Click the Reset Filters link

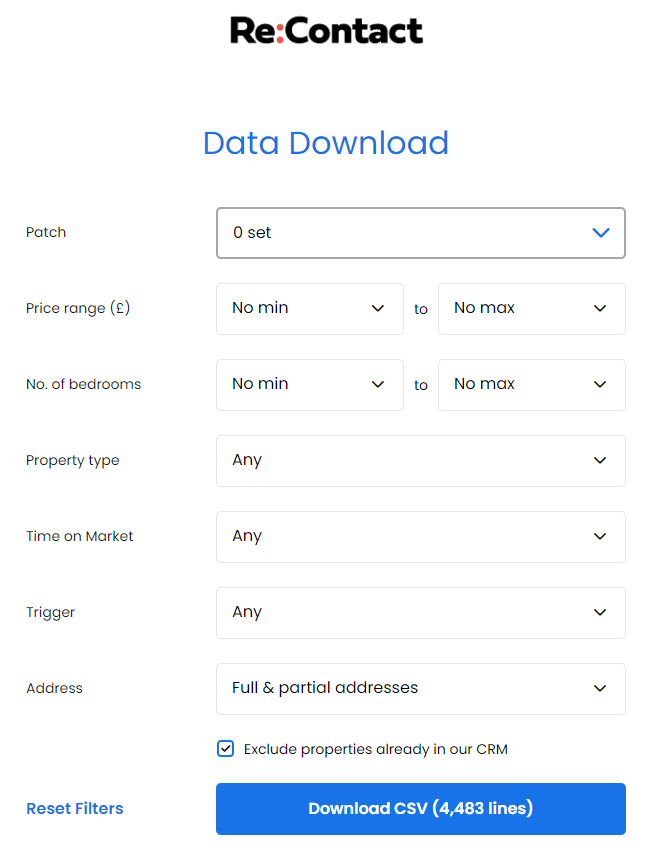pos(75,809)
